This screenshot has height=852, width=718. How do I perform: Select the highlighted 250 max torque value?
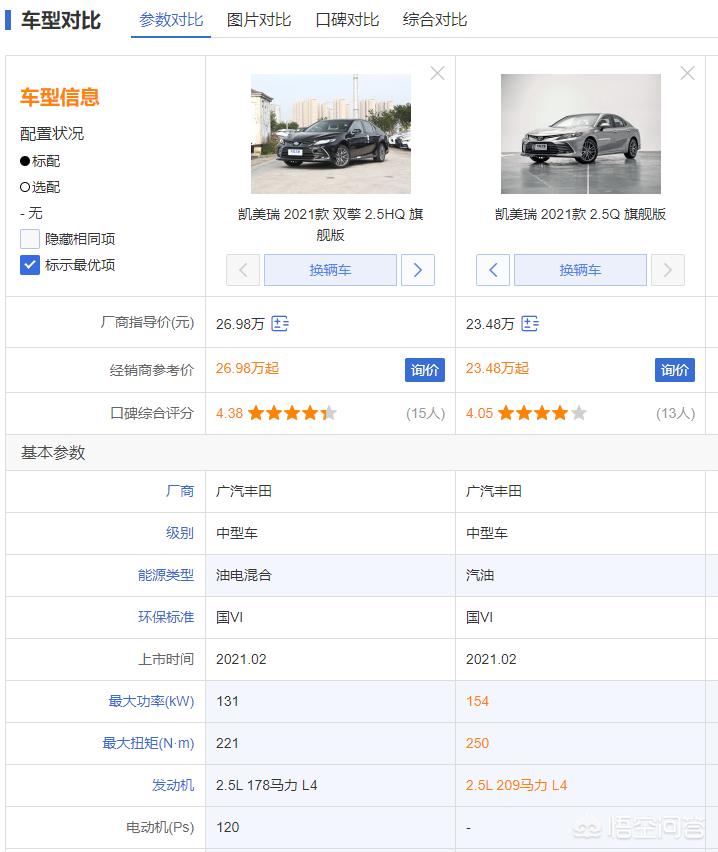477,743
